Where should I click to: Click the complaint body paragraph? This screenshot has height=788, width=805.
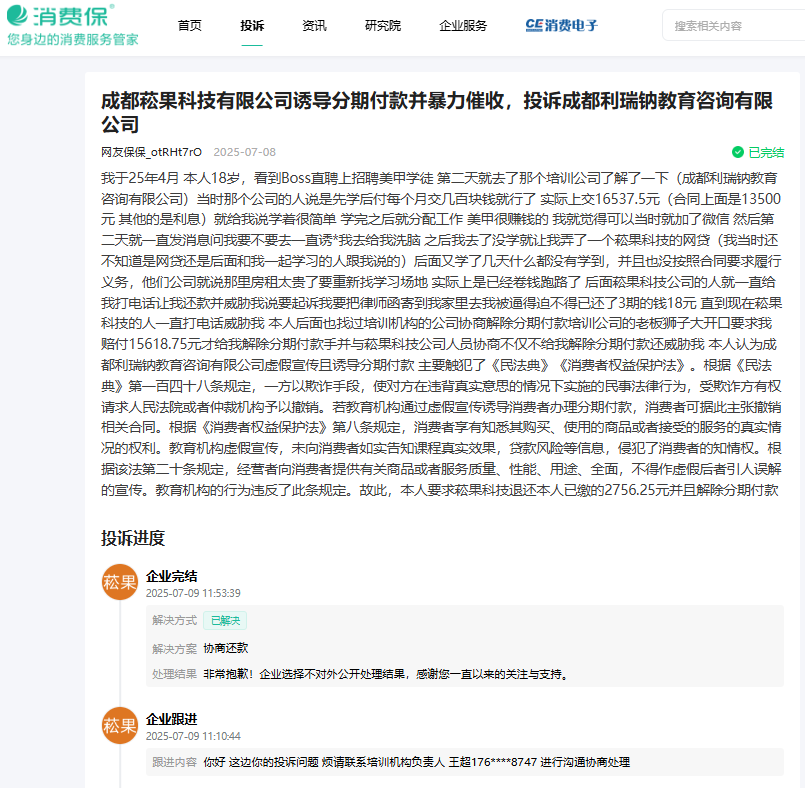click(442, 334)
